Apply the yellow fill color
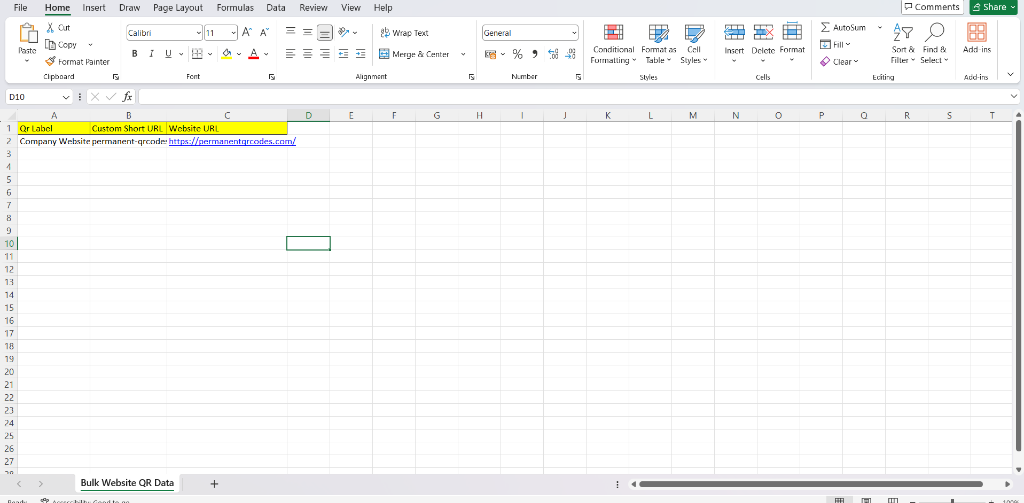 tap(227, 54)
